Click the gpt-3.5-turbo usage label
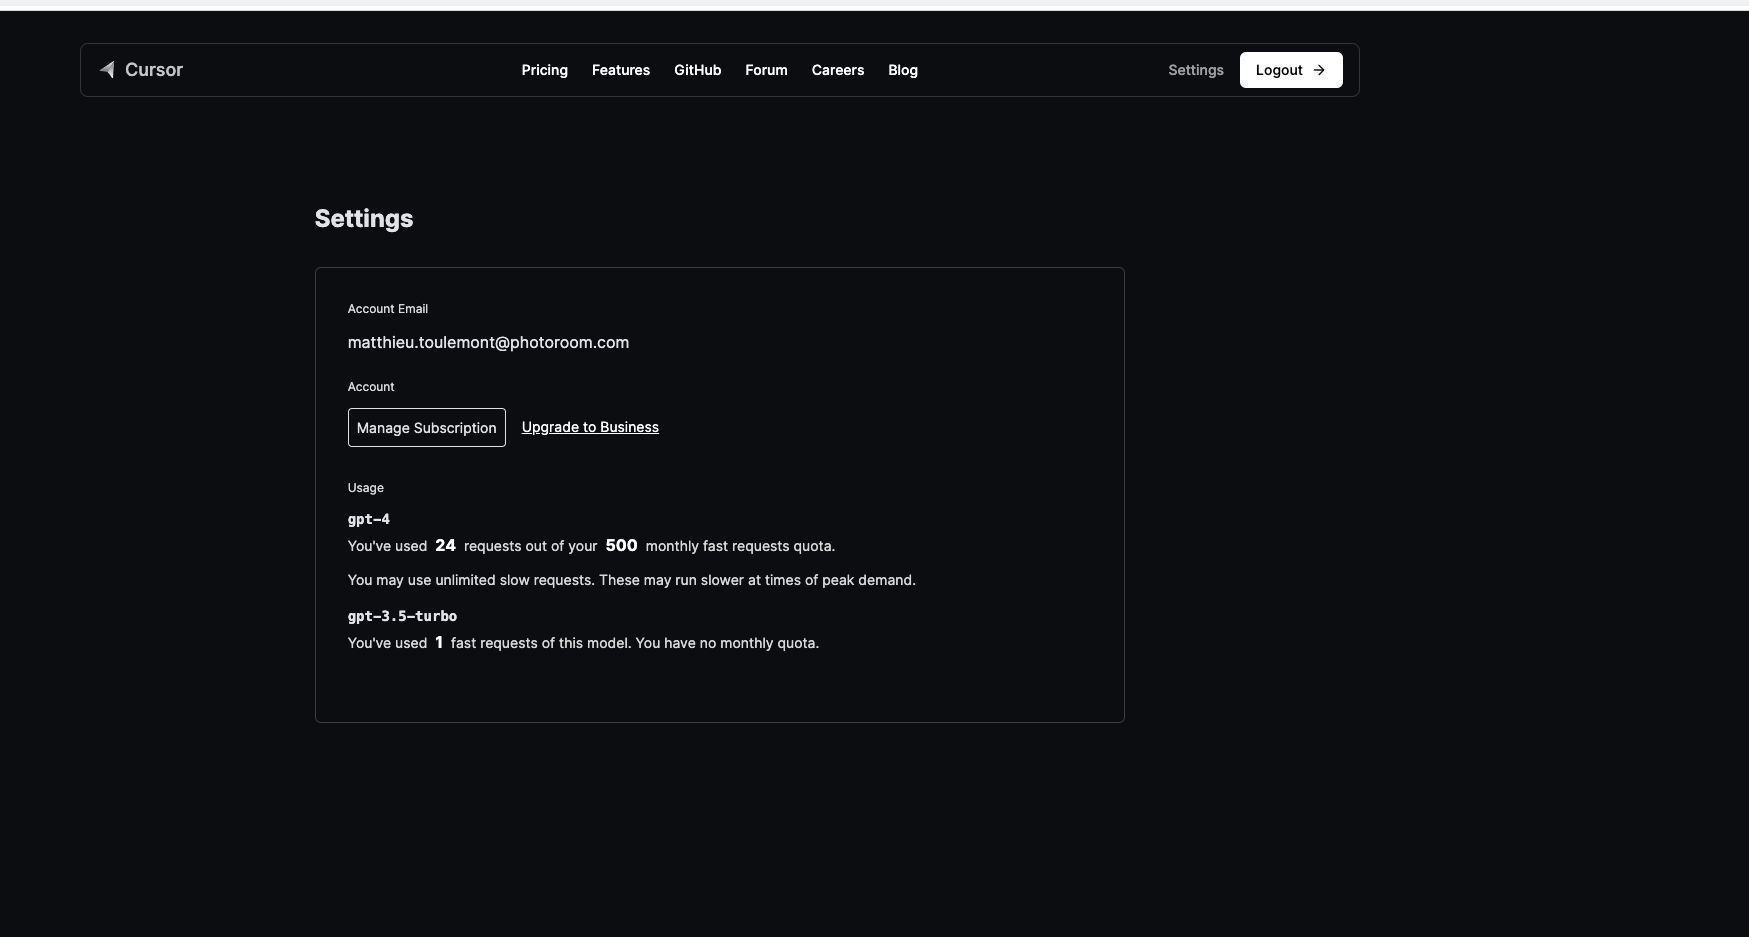This screenshot has width=1749, height=937. [402, 616]
